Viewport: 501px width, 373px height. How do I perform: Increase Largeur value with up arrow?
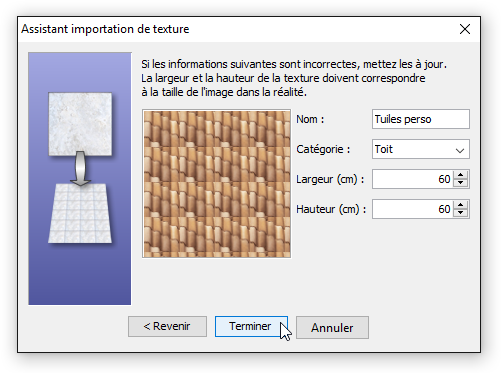(x=461, y=175)
